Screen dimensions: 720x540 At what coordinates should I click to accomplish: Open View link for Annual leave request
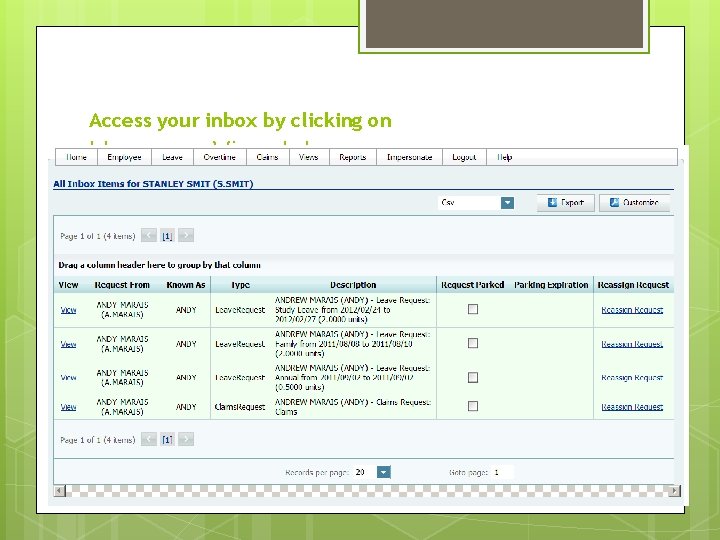[x=68, y=377]
